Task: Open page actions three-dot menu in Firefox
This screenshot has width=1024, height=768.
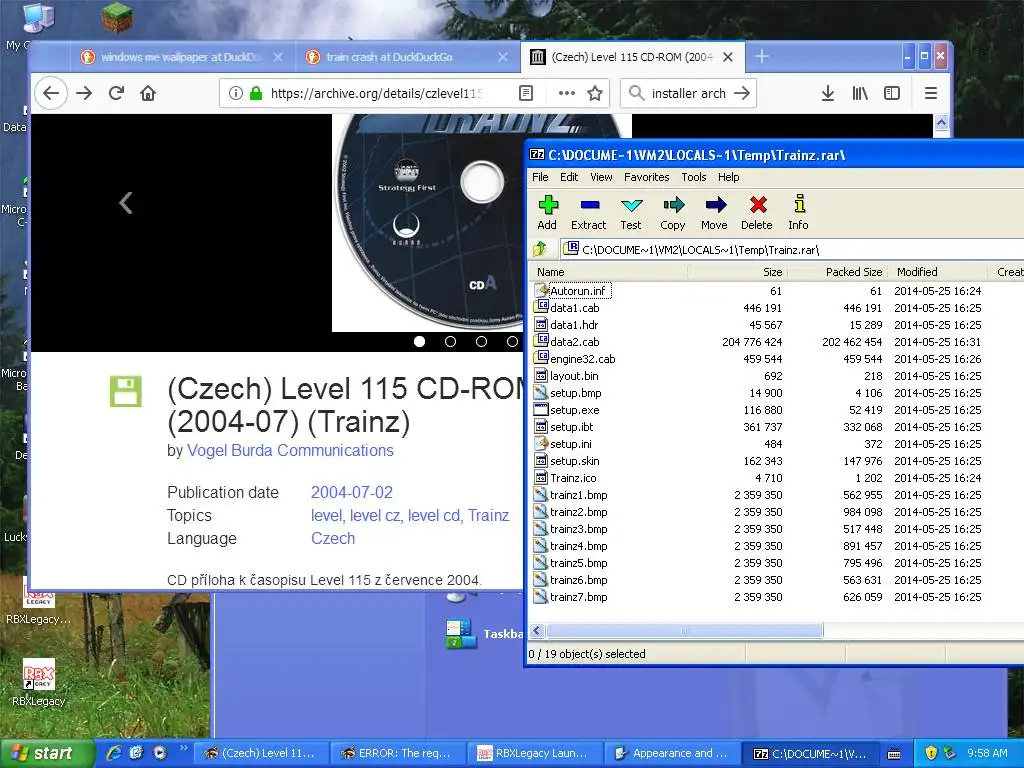Action: [567, 93]
